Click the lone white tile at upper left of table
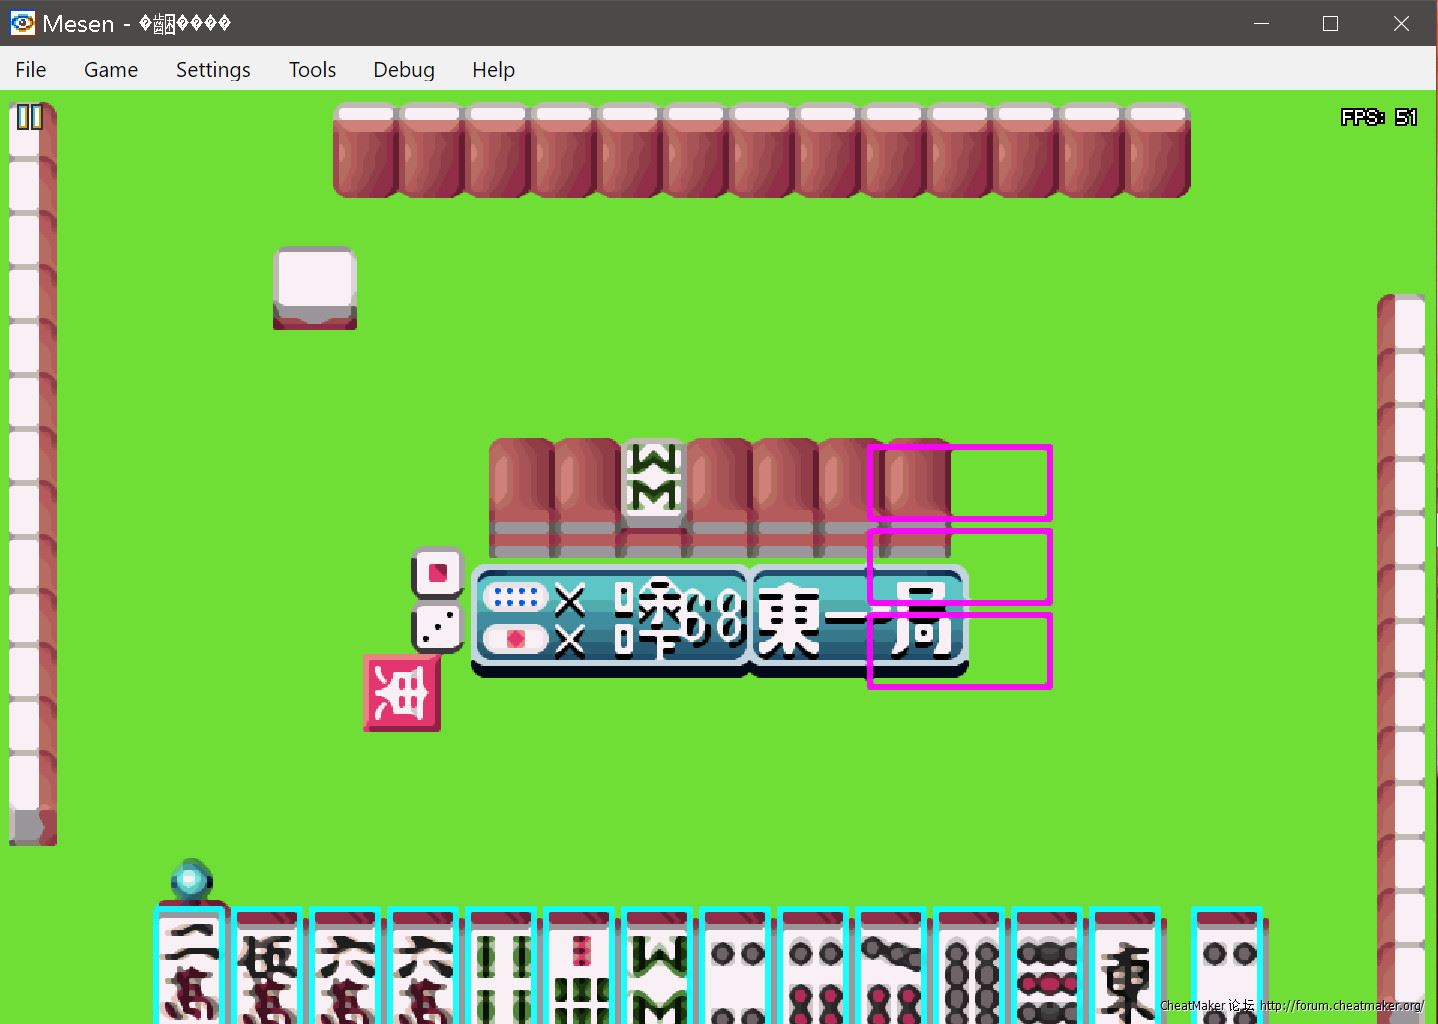 tap(315, 287)
